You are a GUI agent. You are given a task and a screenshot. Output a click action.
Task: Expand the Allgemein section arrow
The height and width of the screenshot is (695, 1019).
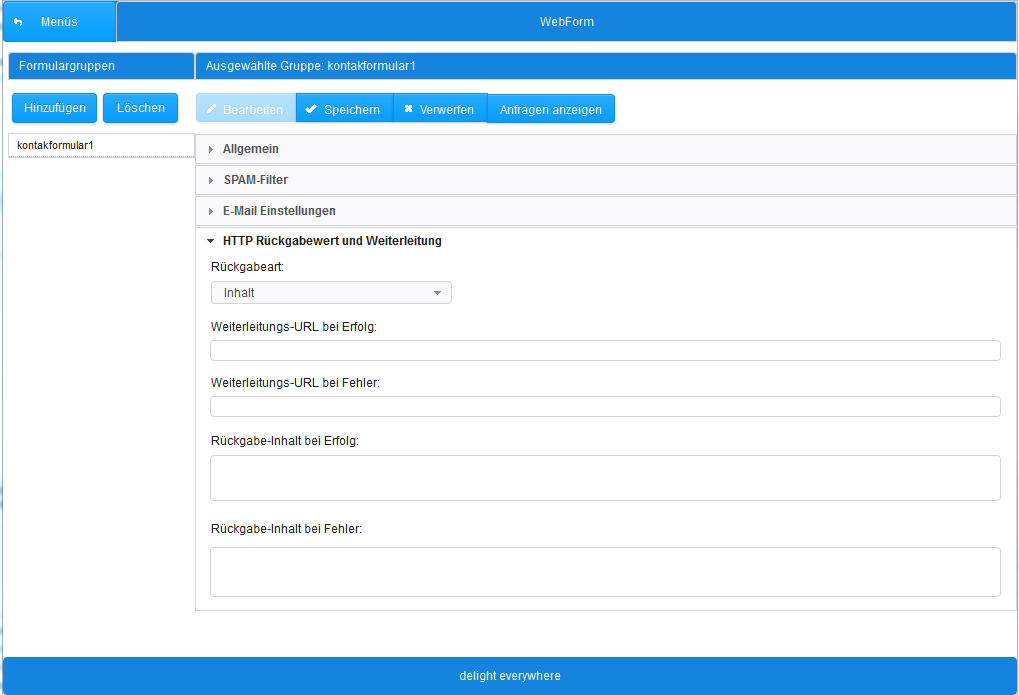tap(211, 149)
